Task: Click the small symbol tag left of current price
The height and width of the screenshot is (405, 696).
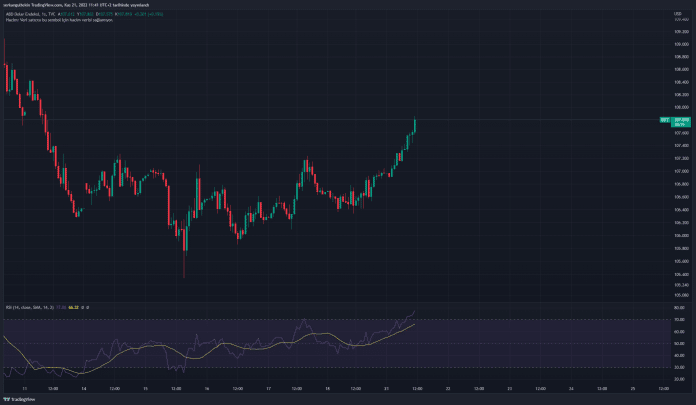Action: (665, 119)
